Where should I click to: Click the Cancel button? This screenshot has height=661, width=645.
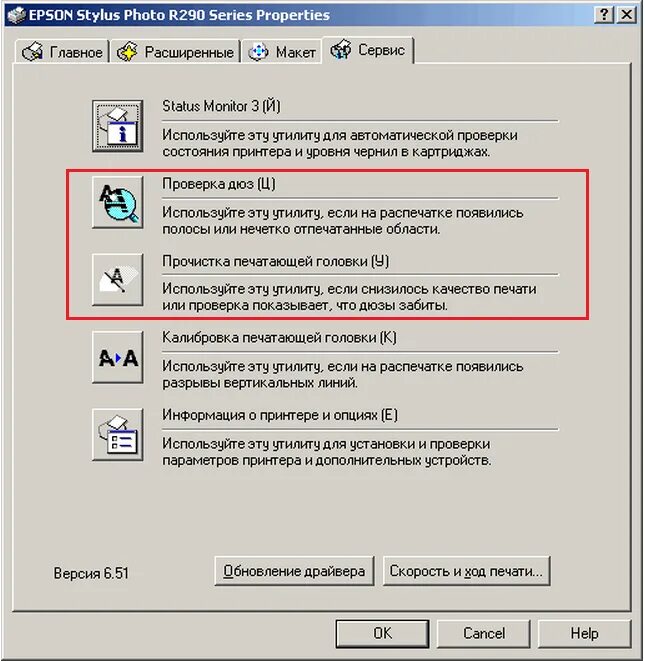tap(484, 633)
